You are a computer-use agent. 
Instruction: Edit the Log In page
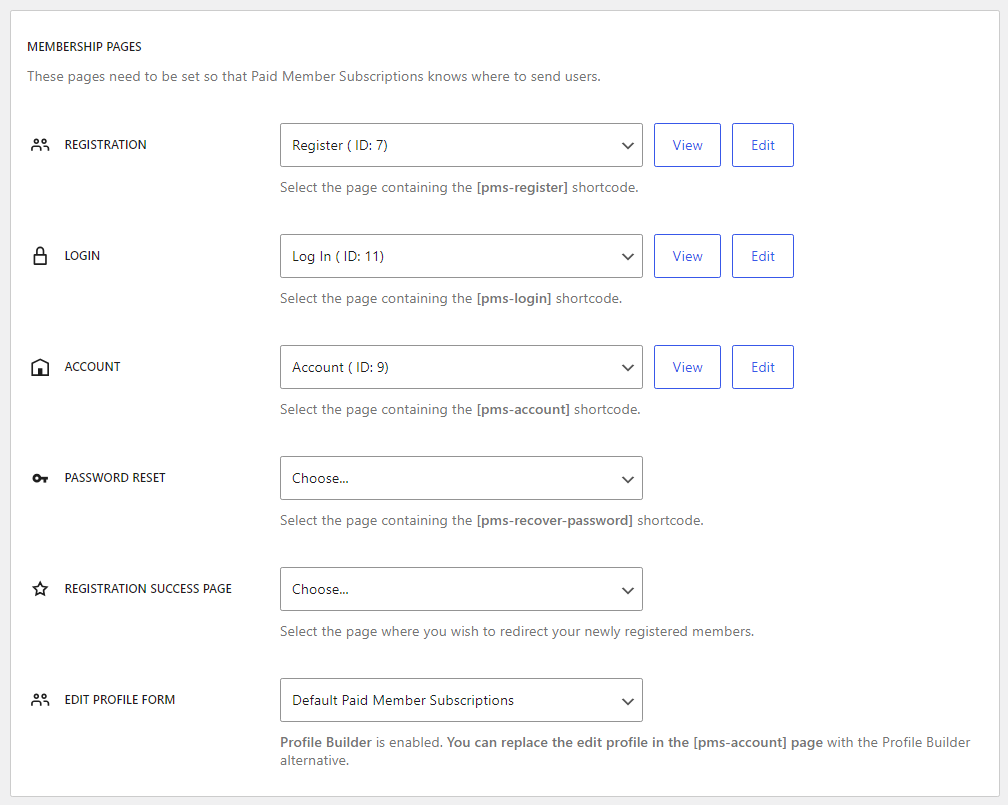(x=762, y=256)
